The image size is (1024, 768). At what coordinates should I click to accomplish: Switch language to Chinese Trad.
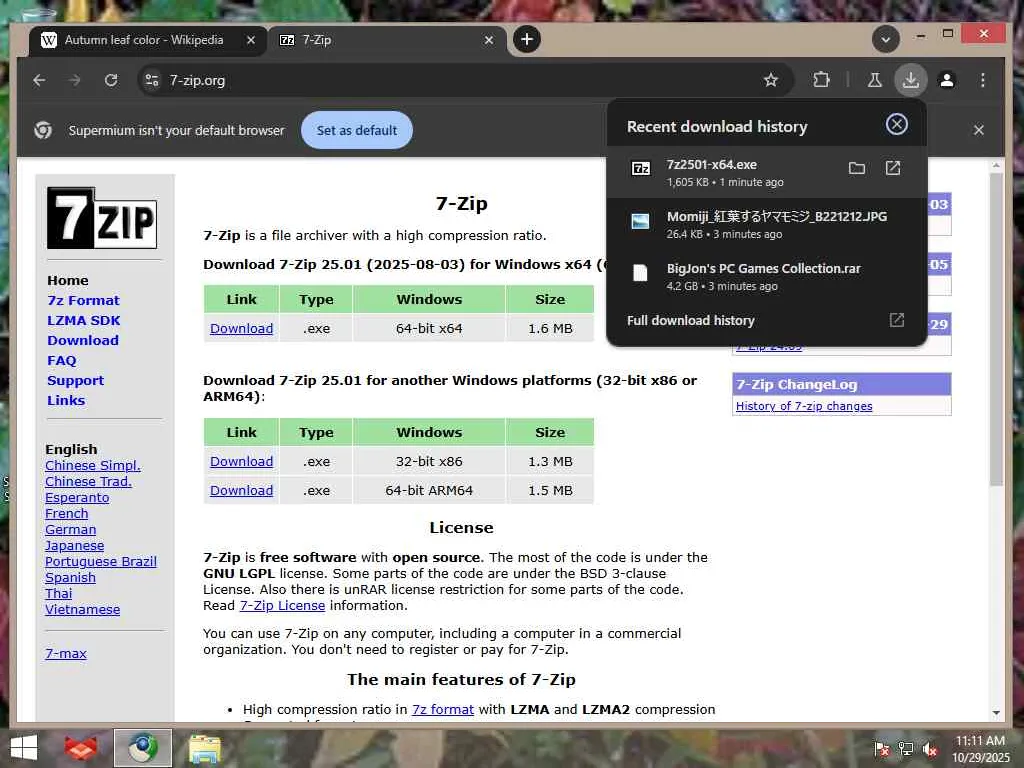88,481
